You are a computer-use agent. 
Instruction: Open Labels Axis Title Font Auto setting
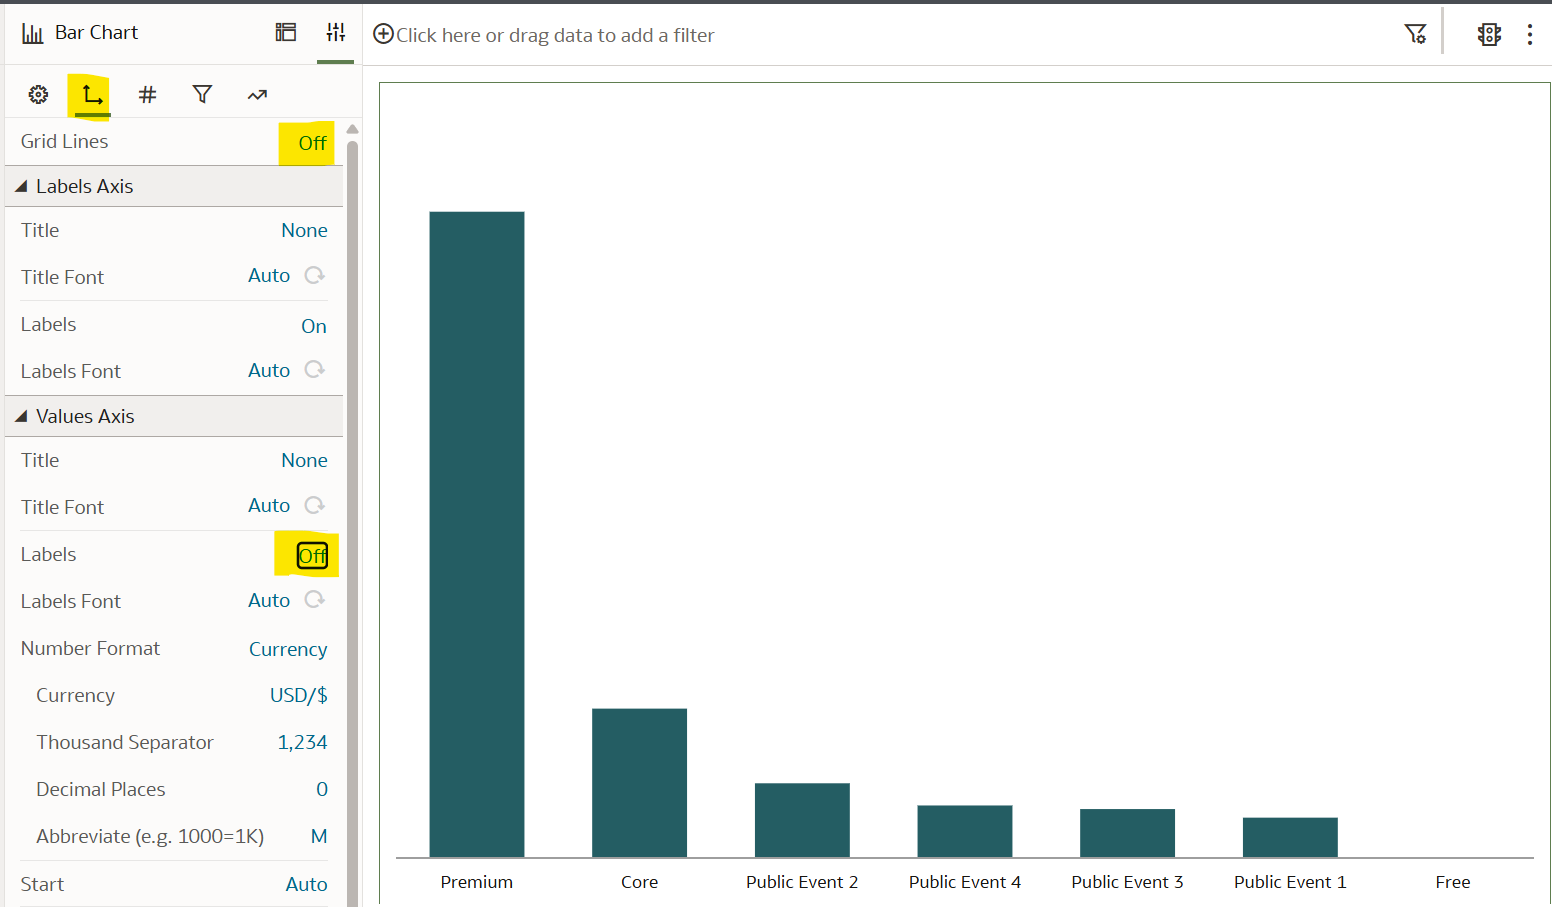coord(269,275)
